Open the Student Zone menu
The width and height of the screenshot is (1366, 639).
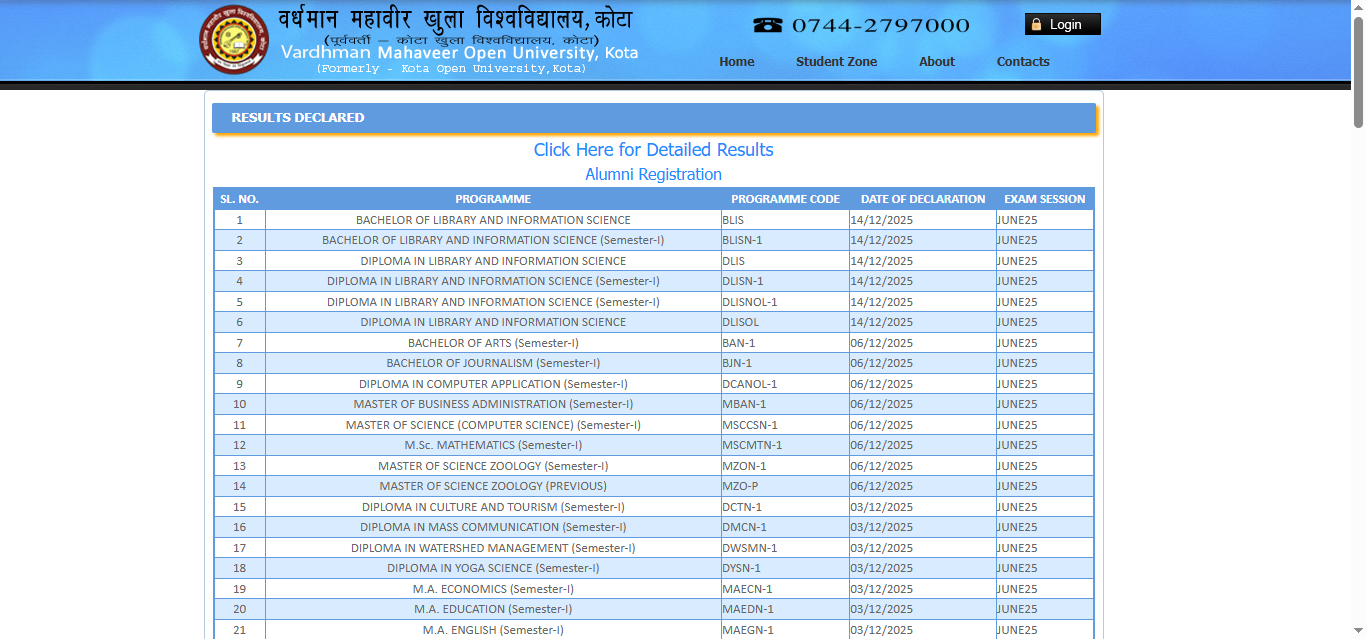(x=836, y=61)
